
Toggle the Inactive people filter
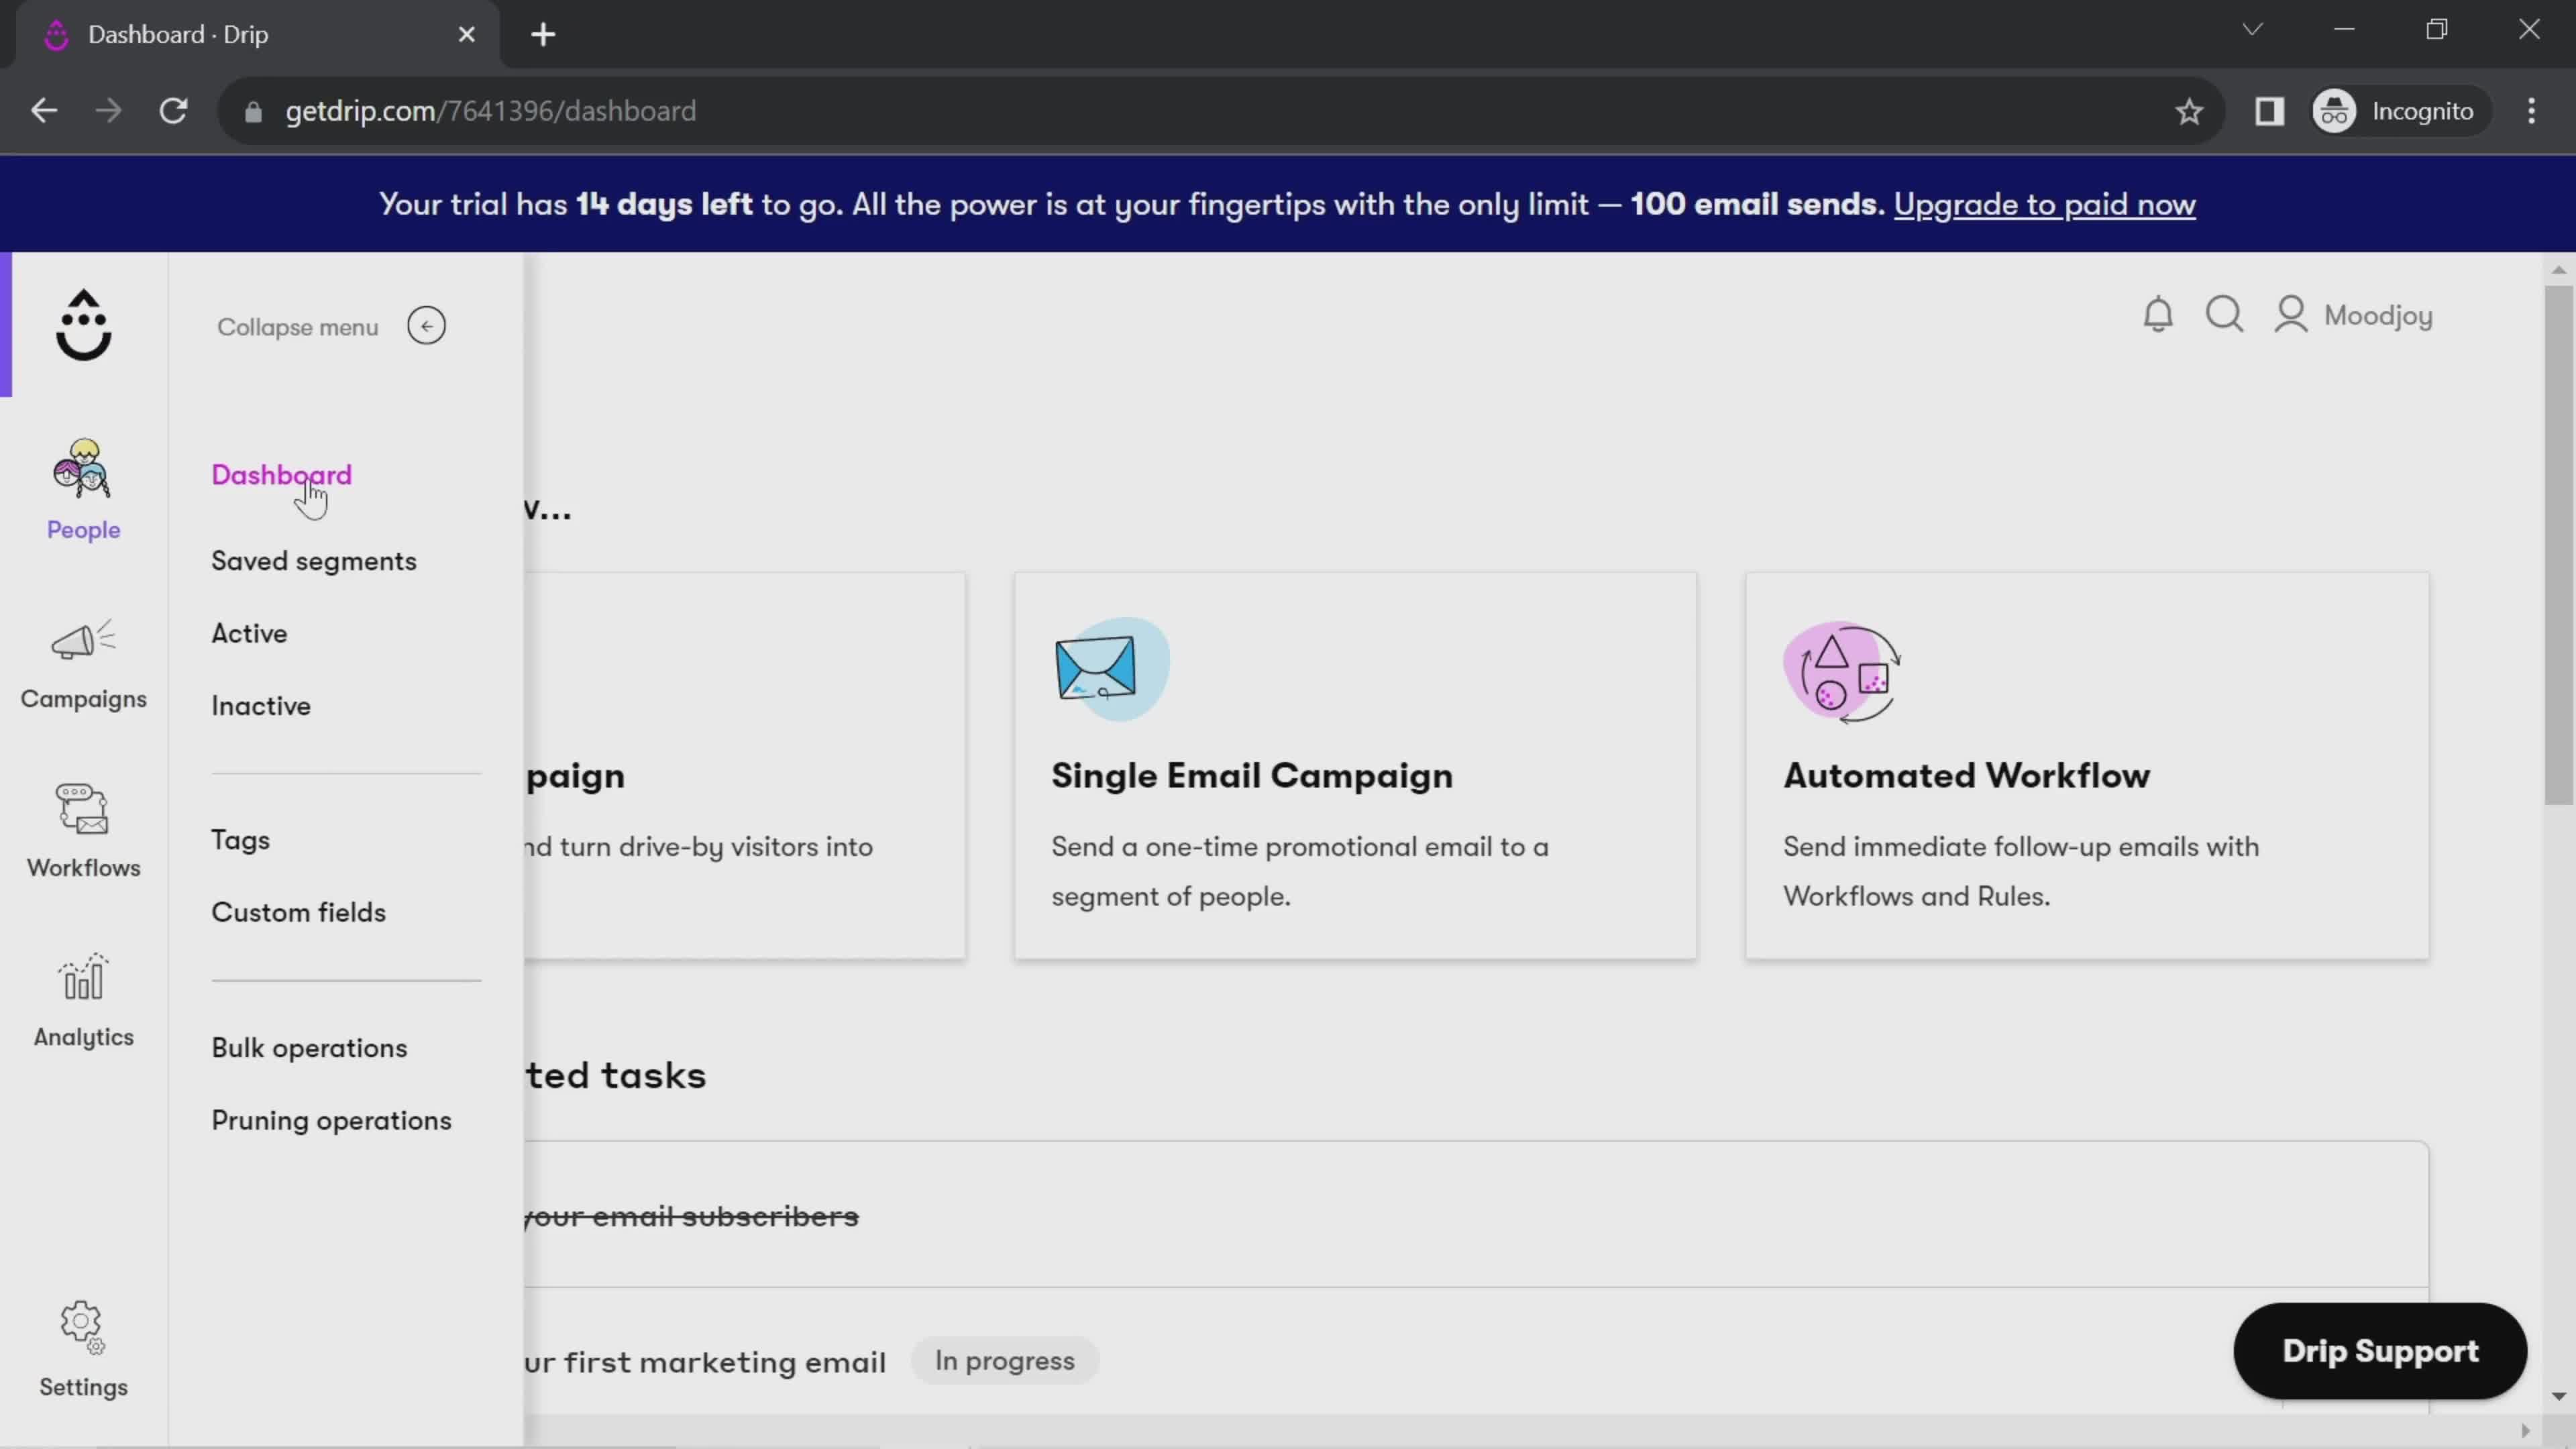click(262, 704)
